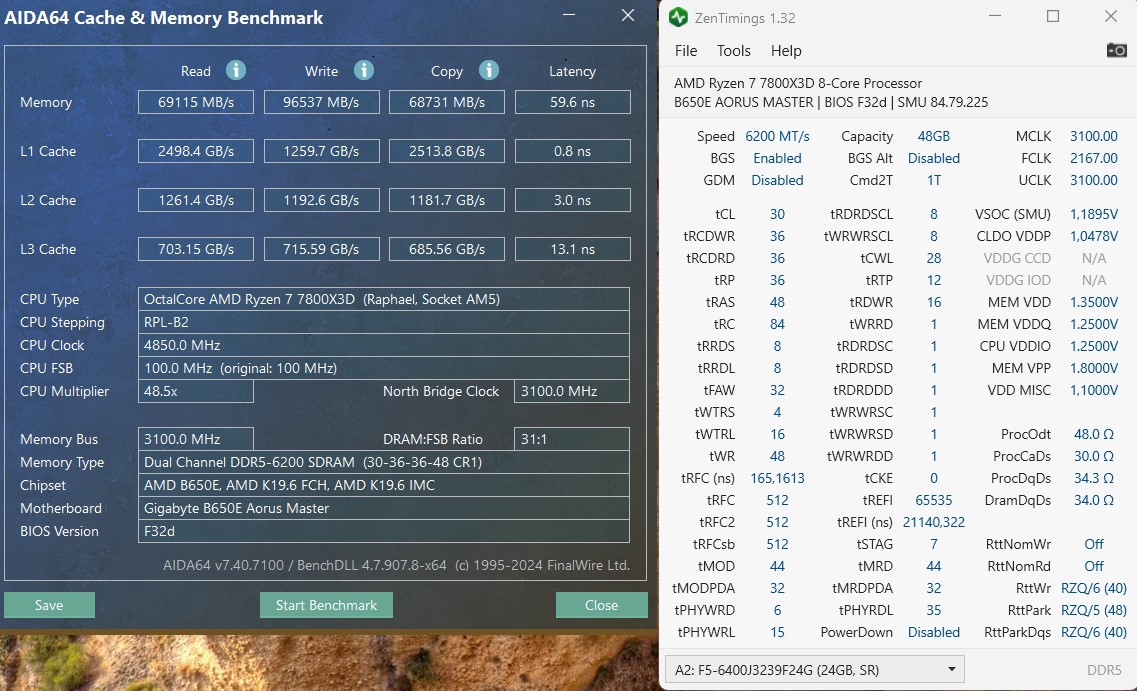The image size is (1137, 691).
Task: Click the Cmd2T value 1T
Action: (x=934, y=180)
